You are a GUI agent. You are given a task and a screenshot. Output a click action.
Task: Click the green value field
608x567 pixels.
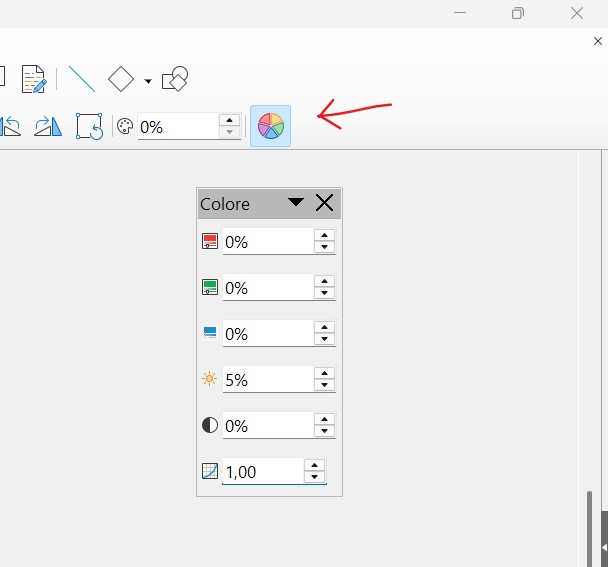[x=268, y=287]
